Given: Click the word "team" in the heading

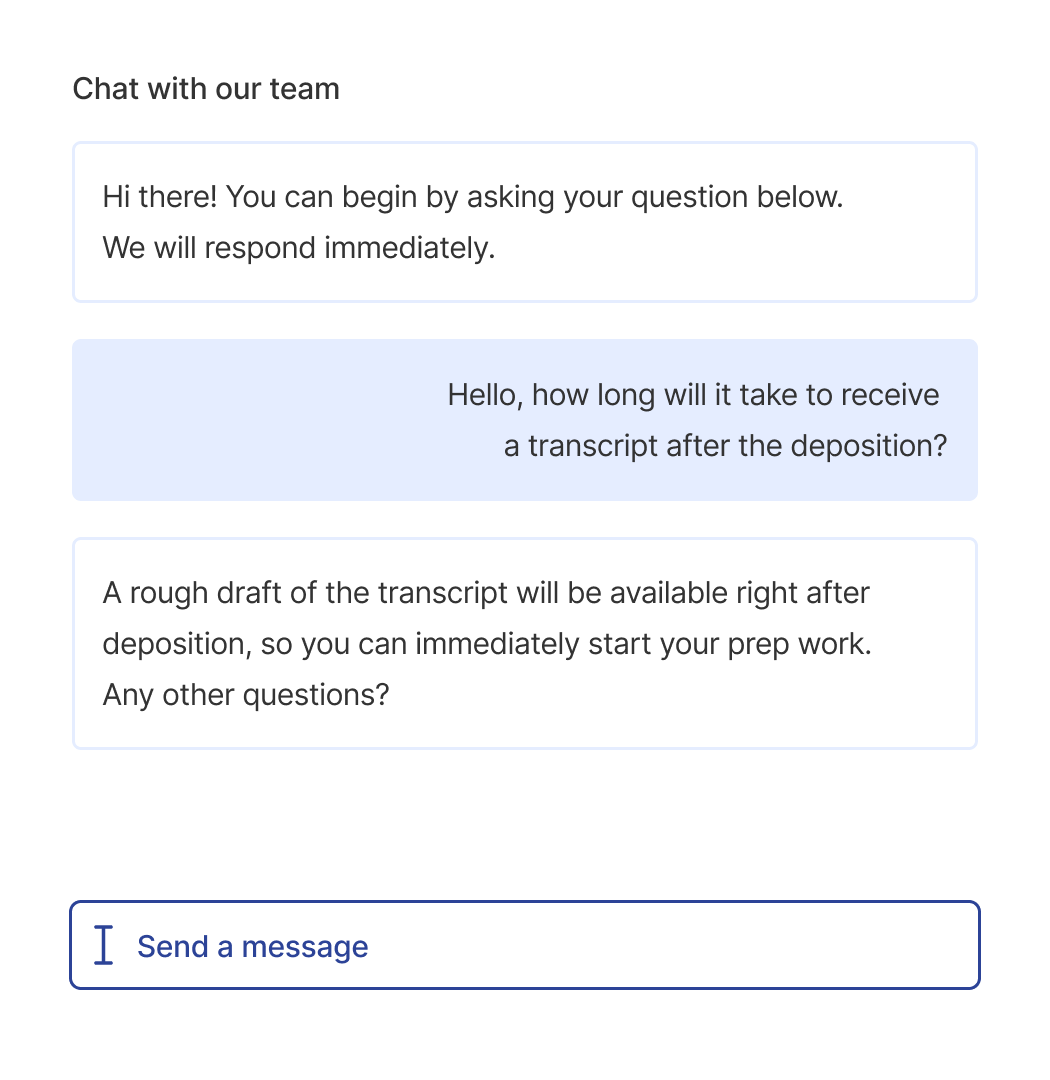Looking at the screenshot, I should tap(304, 89).
